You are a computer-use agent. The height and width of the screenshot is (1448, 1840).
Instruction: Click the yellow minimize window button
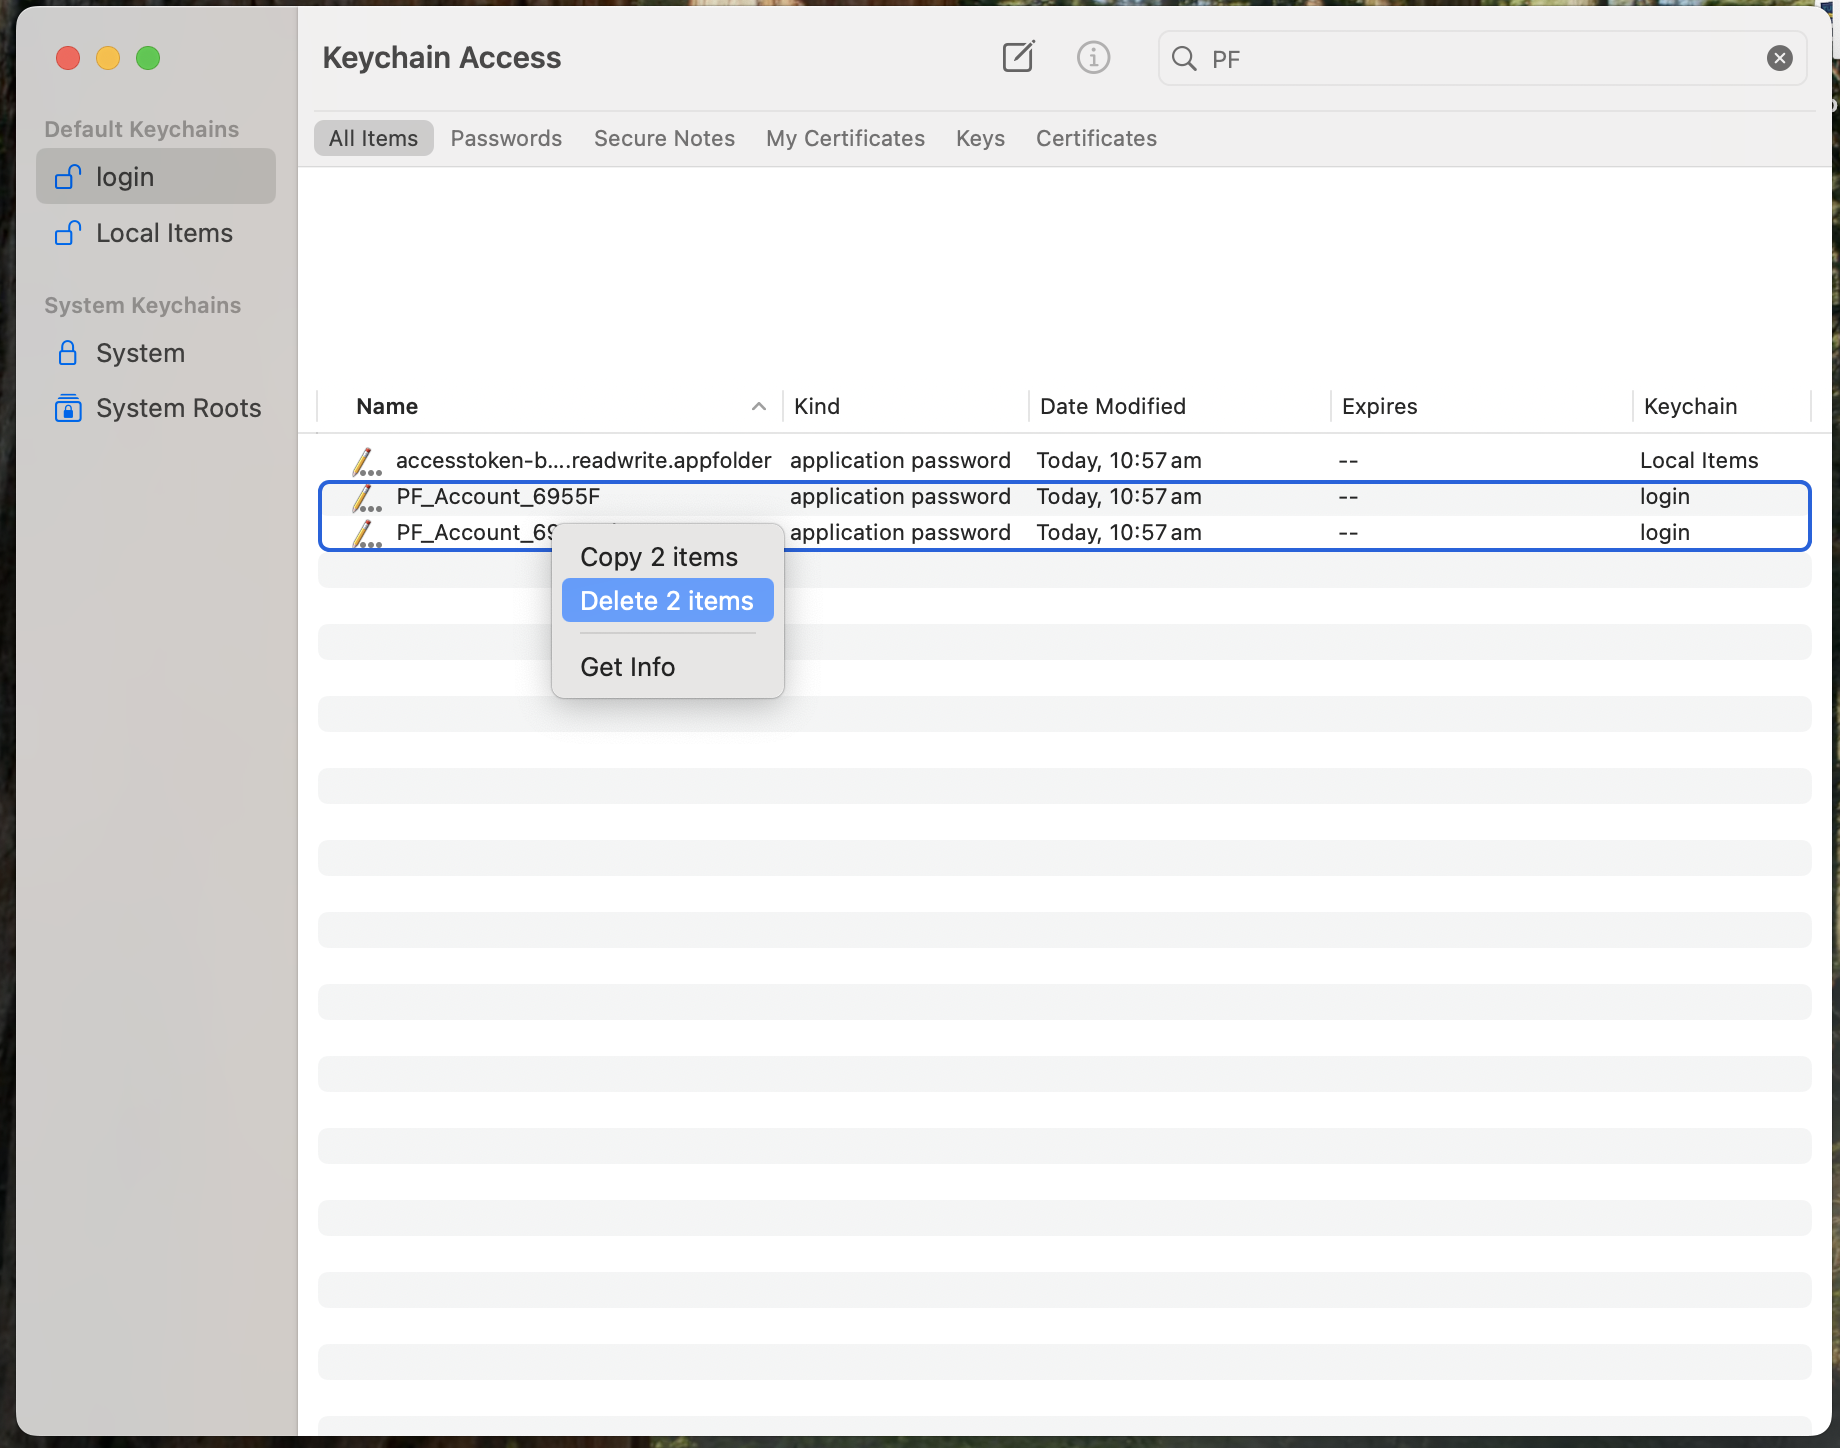tap(108, 58)
